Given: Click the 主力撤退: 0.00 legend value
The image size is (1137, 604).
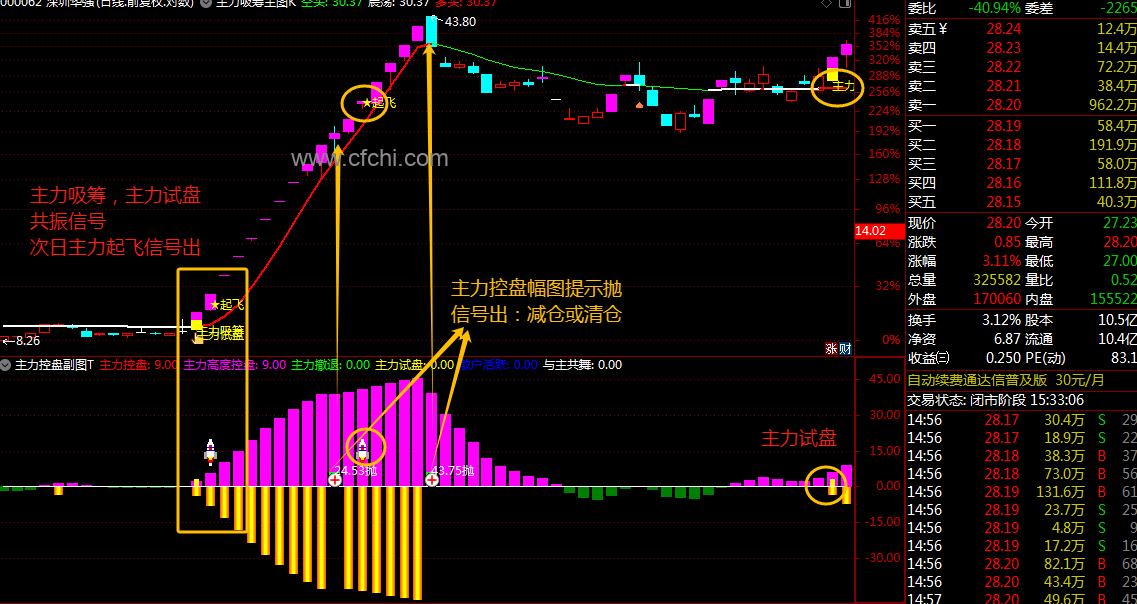Looking at the screenshot, I should point(330,365).
